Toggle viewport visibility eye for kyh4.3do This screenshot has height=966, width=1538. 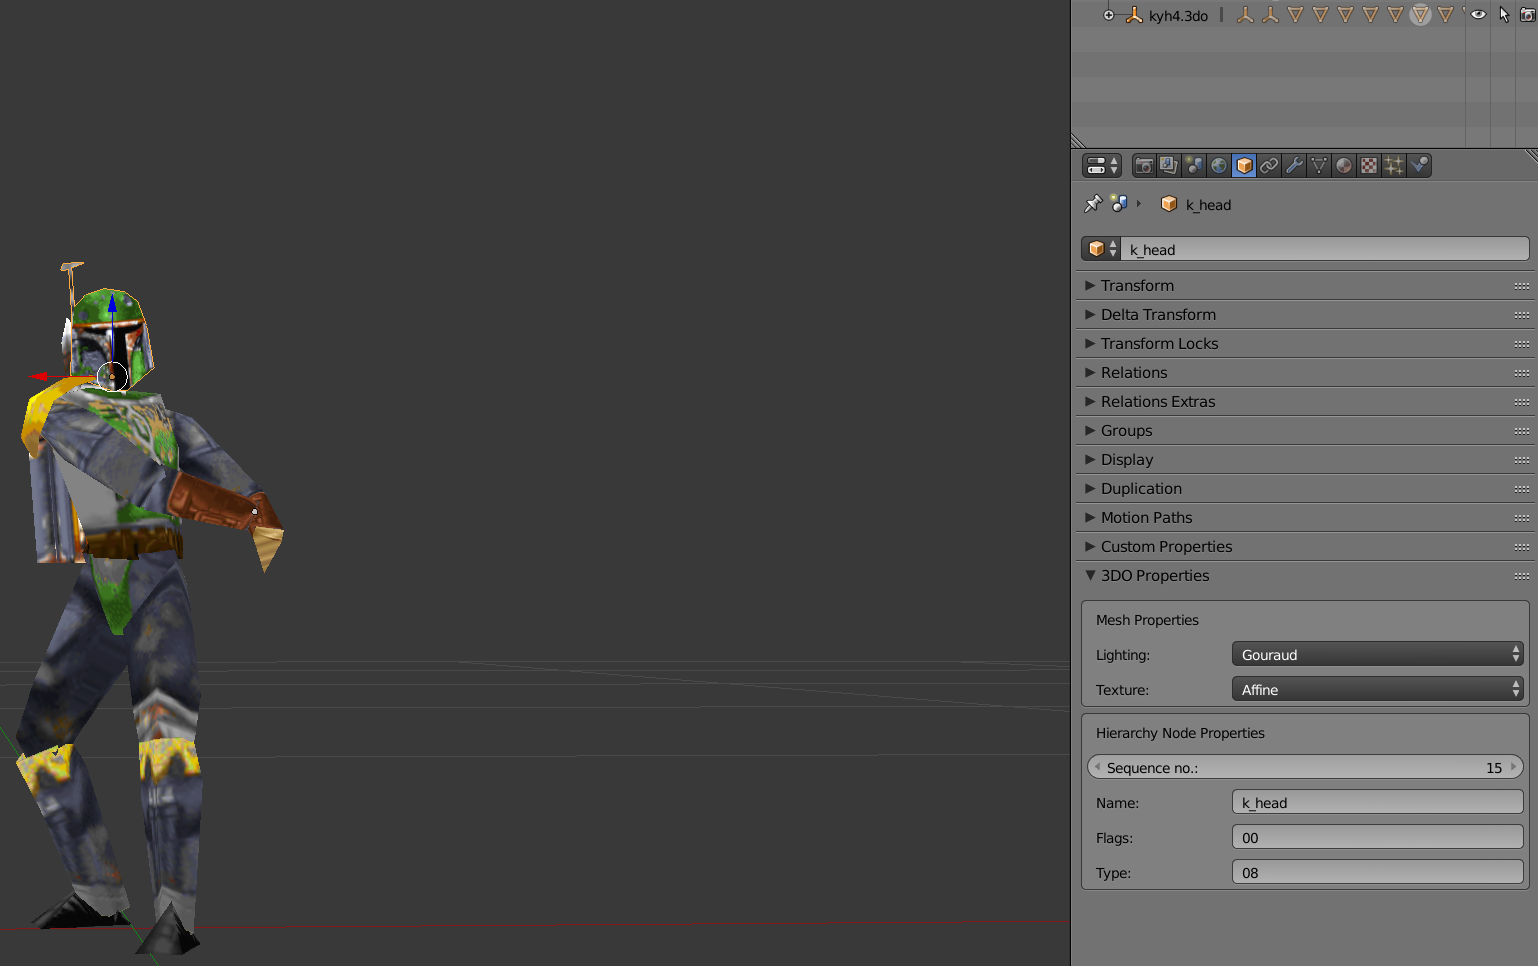pyautogui.click(x=1478, y=15)
